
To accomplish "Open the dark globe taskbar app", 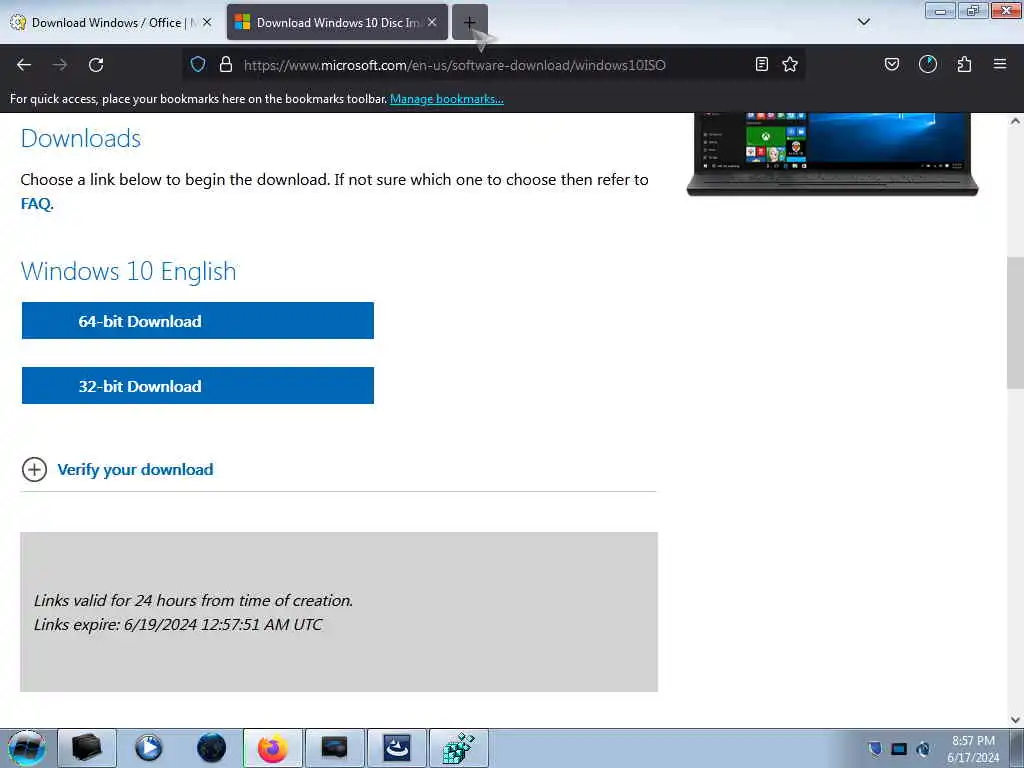I will click(211, 748).
